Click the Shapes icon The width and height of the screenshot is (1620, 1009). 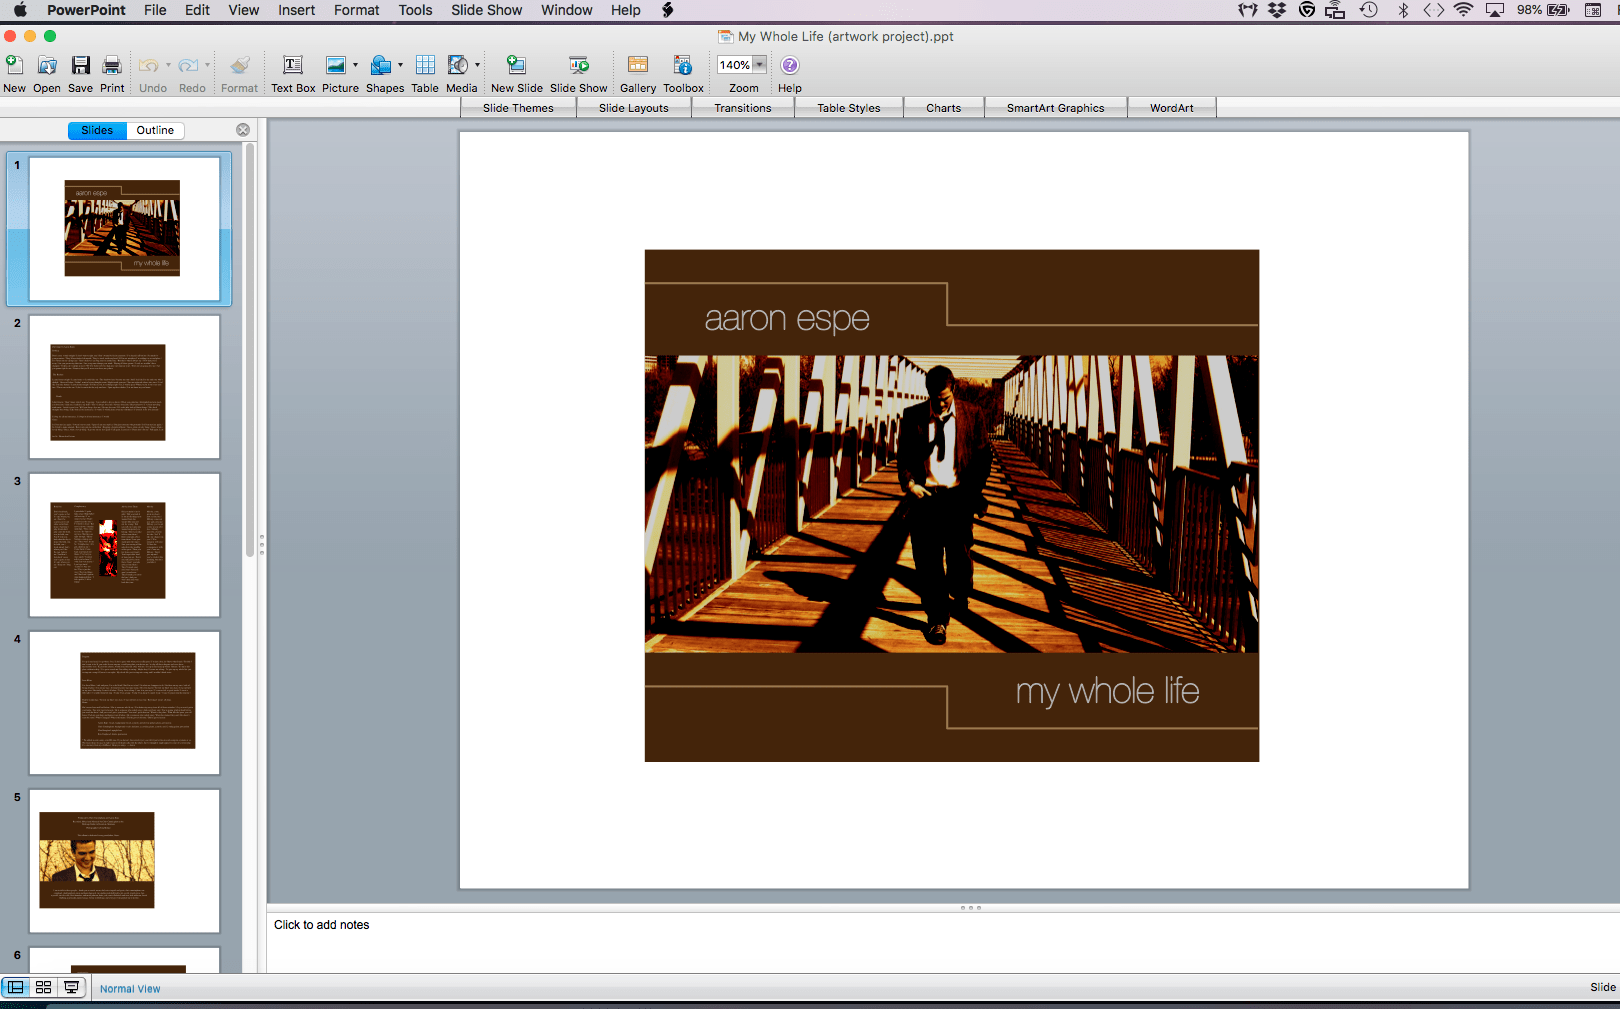[380, 65]
